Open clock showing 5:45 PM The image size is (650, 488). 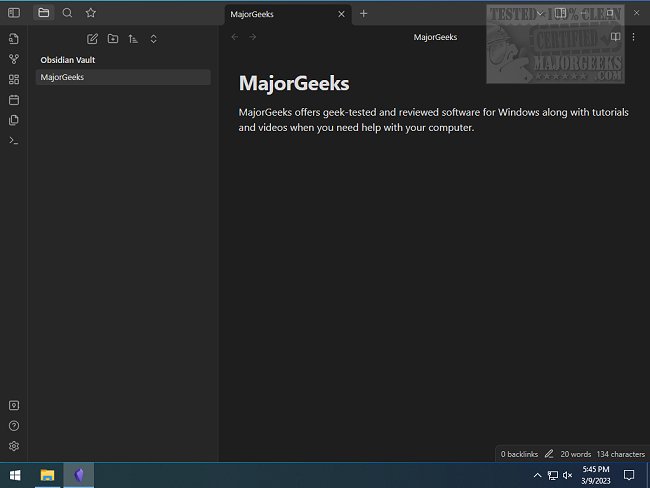click(596, 475)
